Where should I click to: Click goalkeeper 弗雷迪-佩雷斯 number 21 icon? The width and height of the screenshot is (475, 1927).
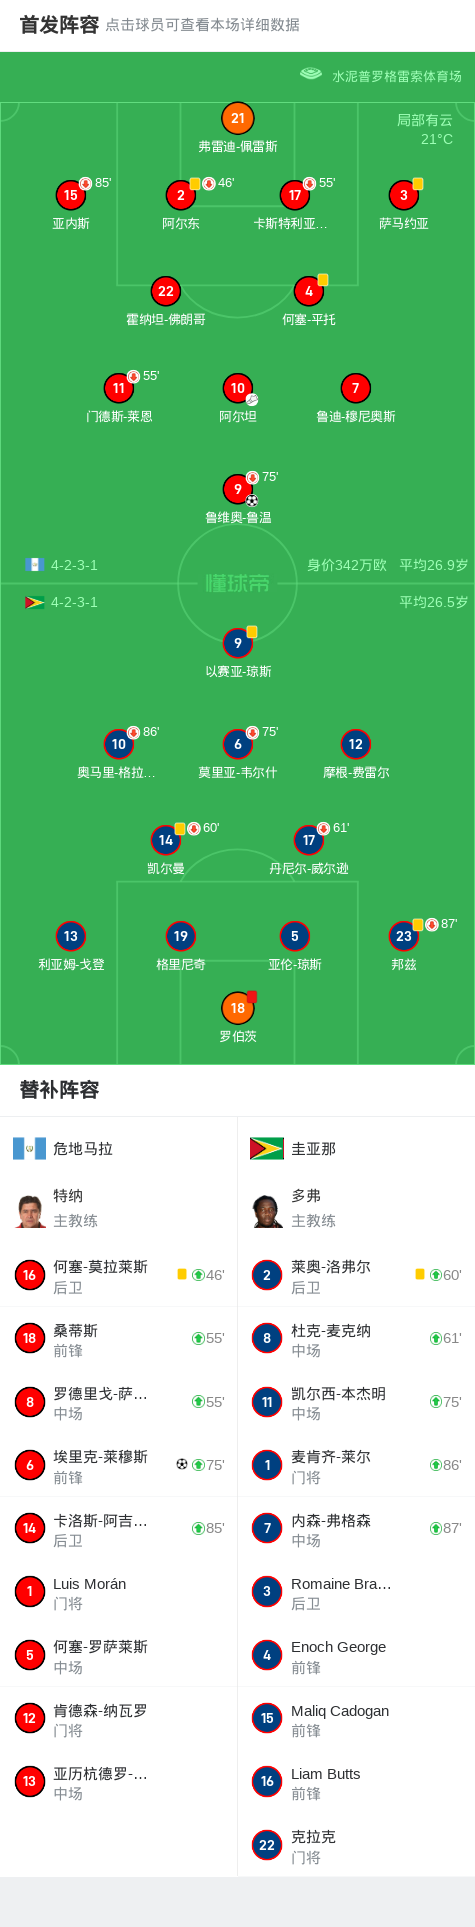pyautogui.click(x=238, y=118)
